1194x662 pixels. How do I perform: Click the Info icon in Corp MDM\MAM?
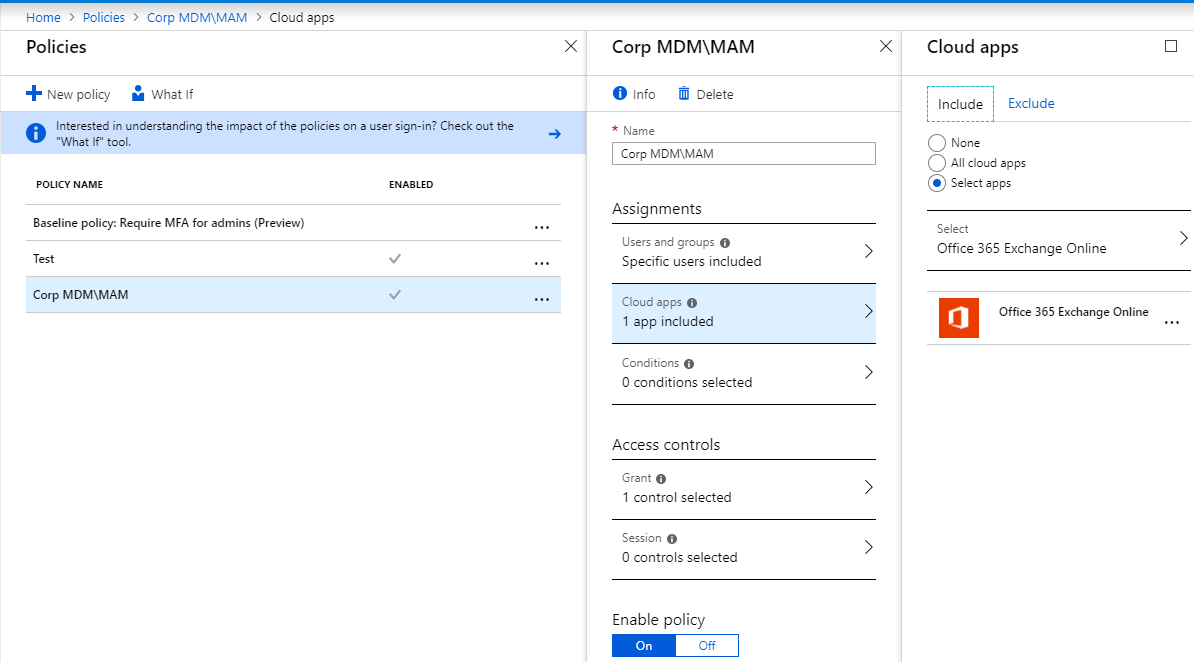tap(620, 94)
